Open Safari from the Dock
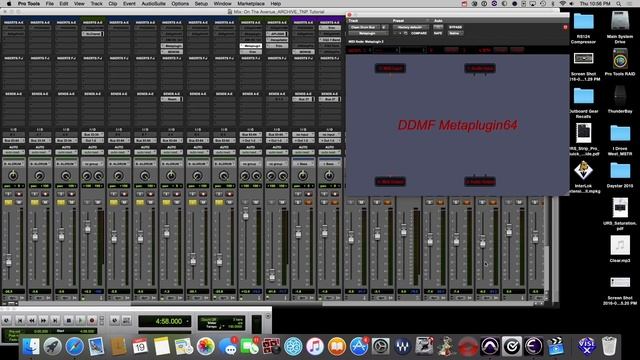The height and width of the screenshot is (360, 640). pyautogui.click(x=75, y=347)
